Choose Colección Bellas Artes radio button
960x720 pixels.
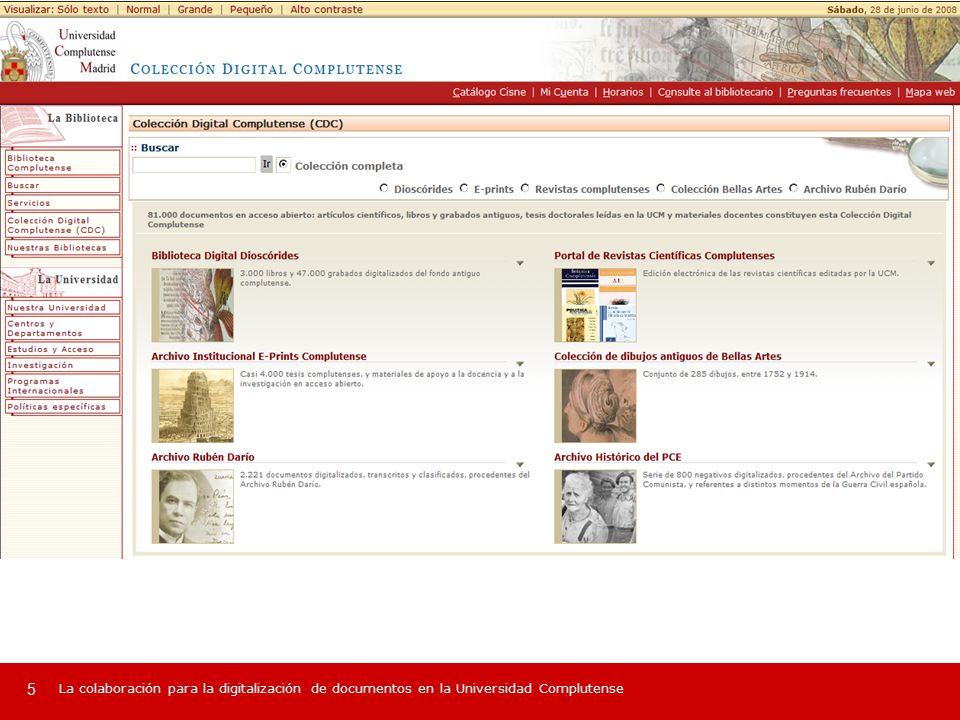pos(661,189)
